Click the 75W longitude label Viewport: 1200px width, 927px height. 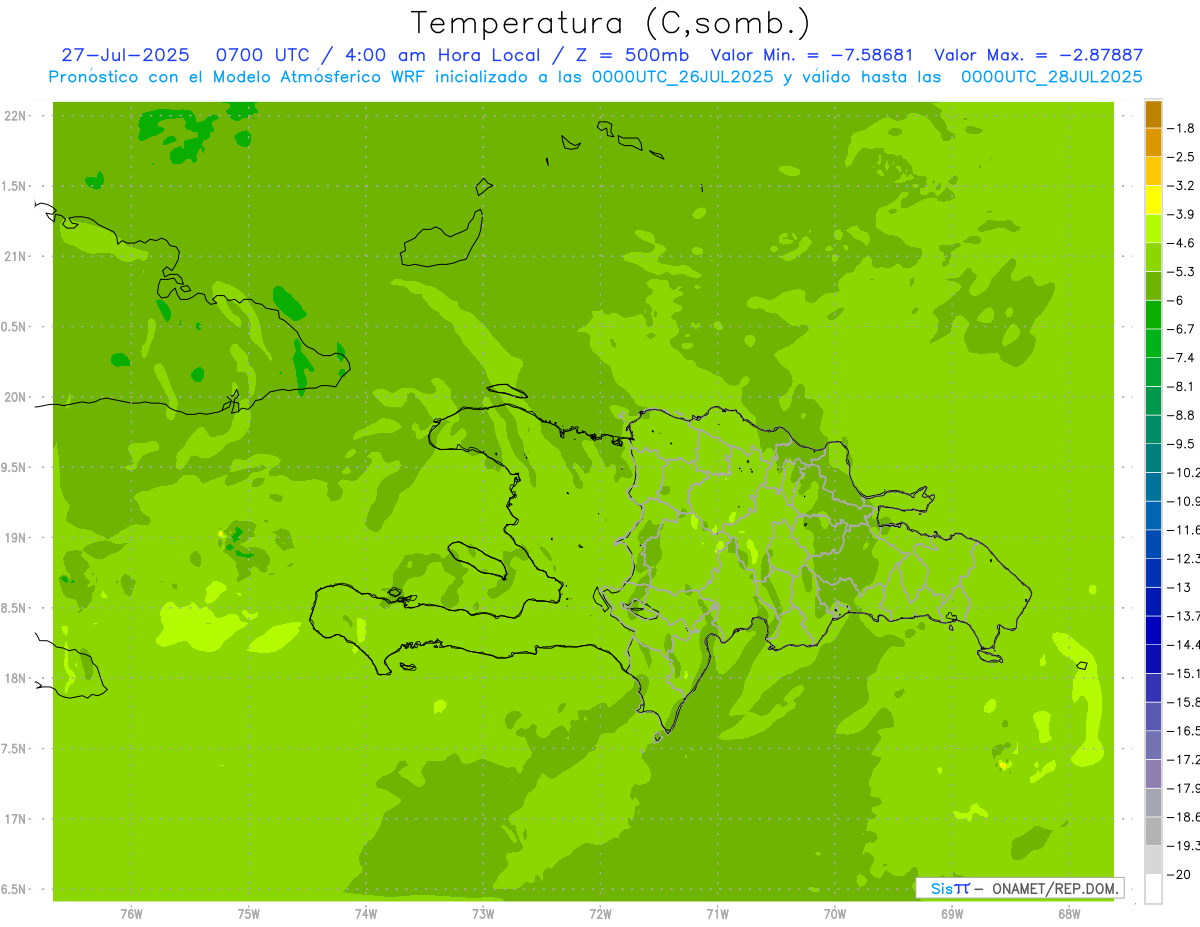(x=249, y=913)
